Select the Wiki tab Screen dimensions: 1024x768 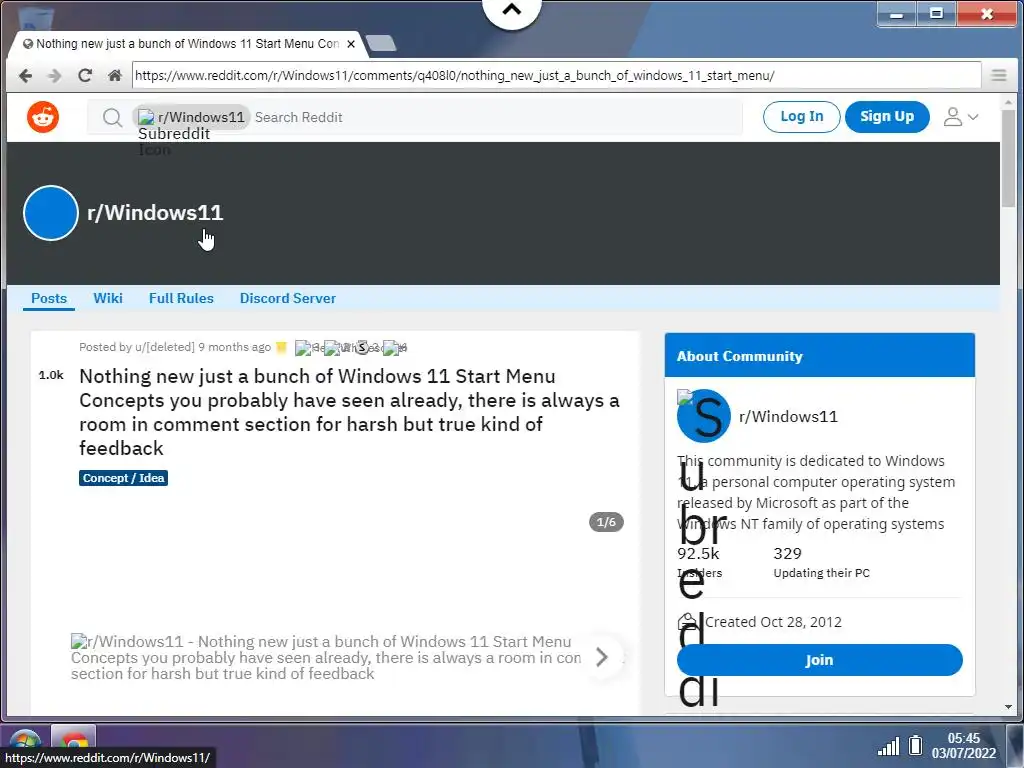108,298
